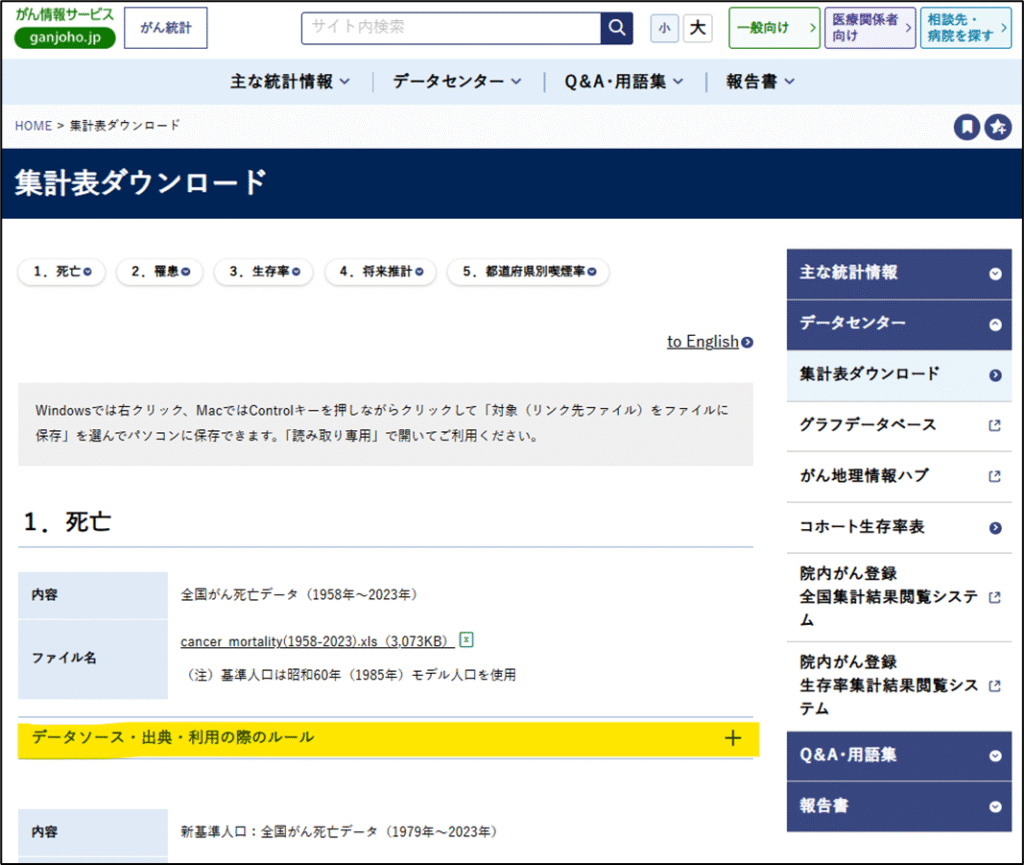
Task: Click the サイト内検索 search input field
Action: point(451,28)
